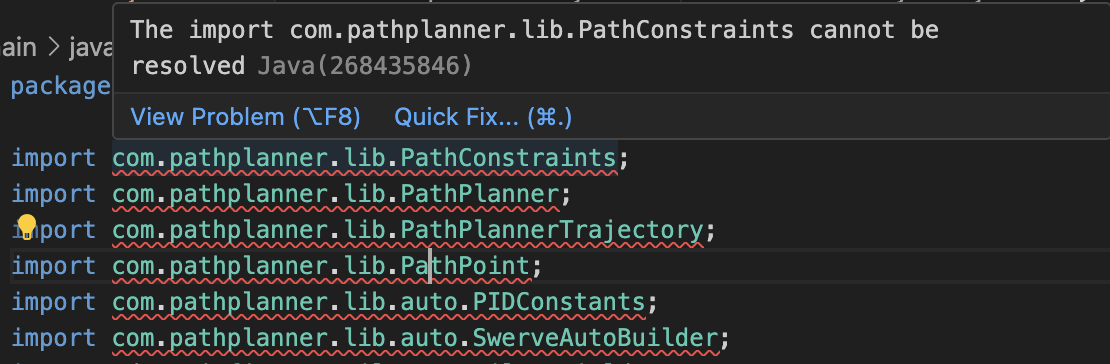Click the Java(268435846) error code in tooltip
The height and width of the screenshot is (364, 1110).
click(x=365, y=66)
